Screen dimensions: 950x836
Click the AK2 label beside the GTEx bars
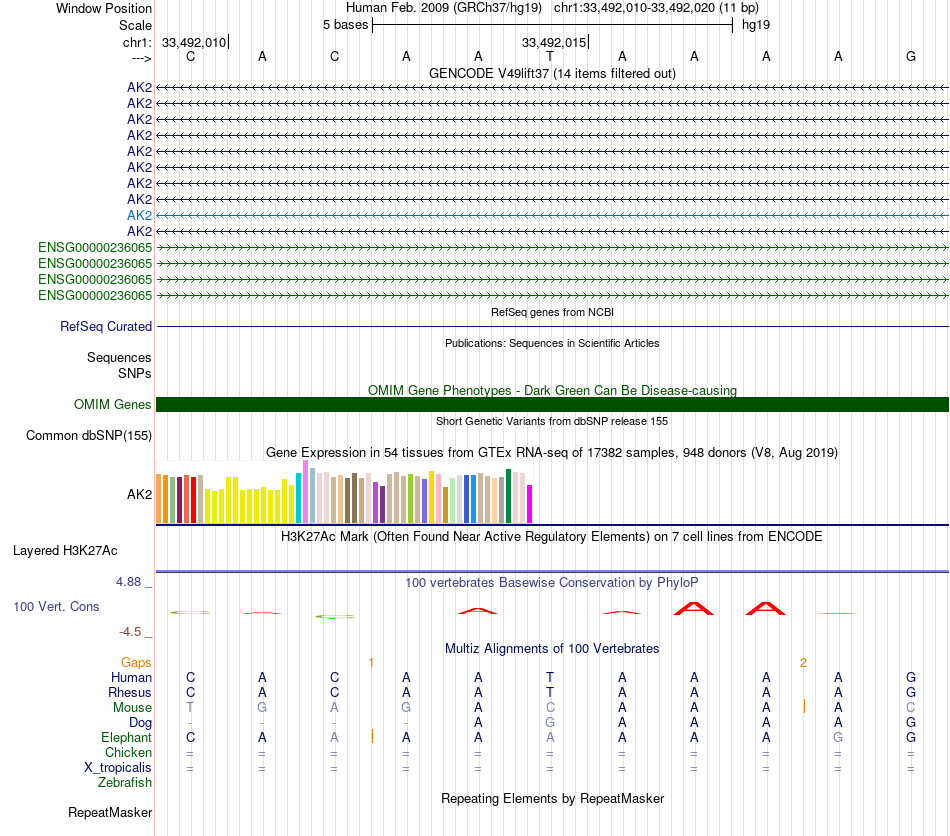point(139,494)
